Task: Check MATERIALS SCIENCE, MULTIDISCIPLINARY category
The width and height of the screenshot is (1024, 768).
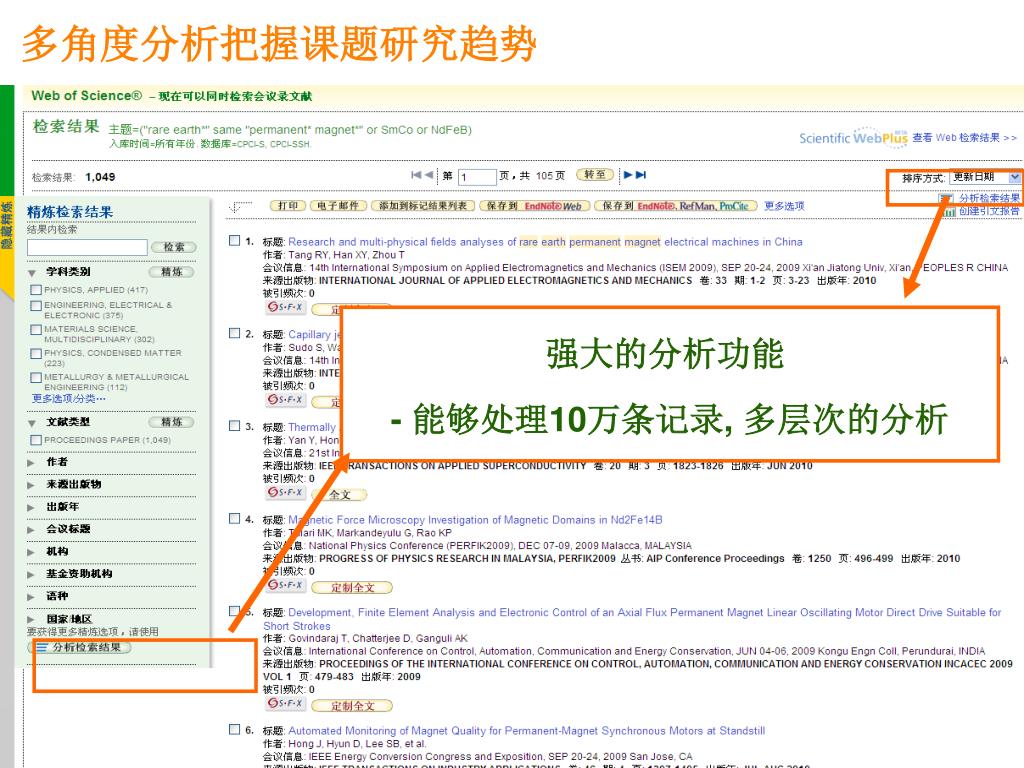Action: 37,330
